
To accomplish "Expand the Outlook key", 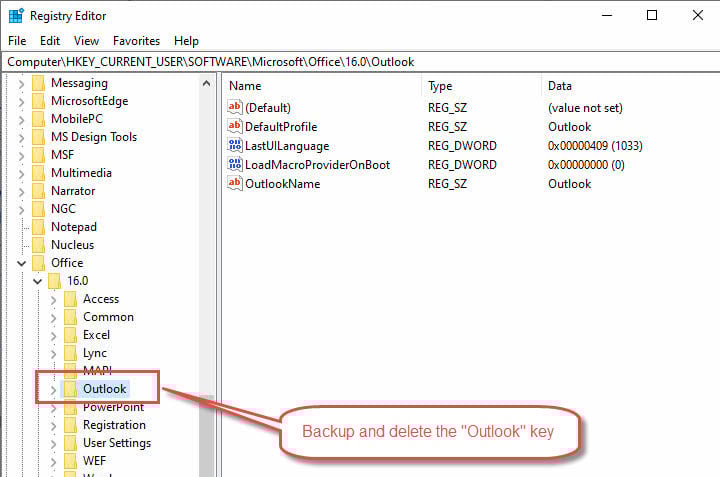I will click(x=53, y=390).
